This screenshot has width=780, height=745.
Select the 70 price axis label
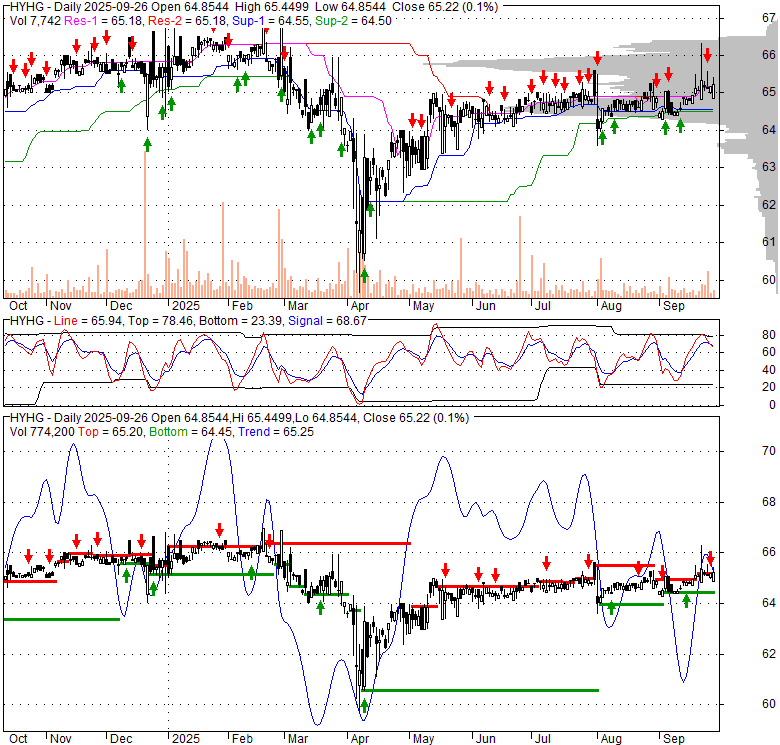coord(769,451)
